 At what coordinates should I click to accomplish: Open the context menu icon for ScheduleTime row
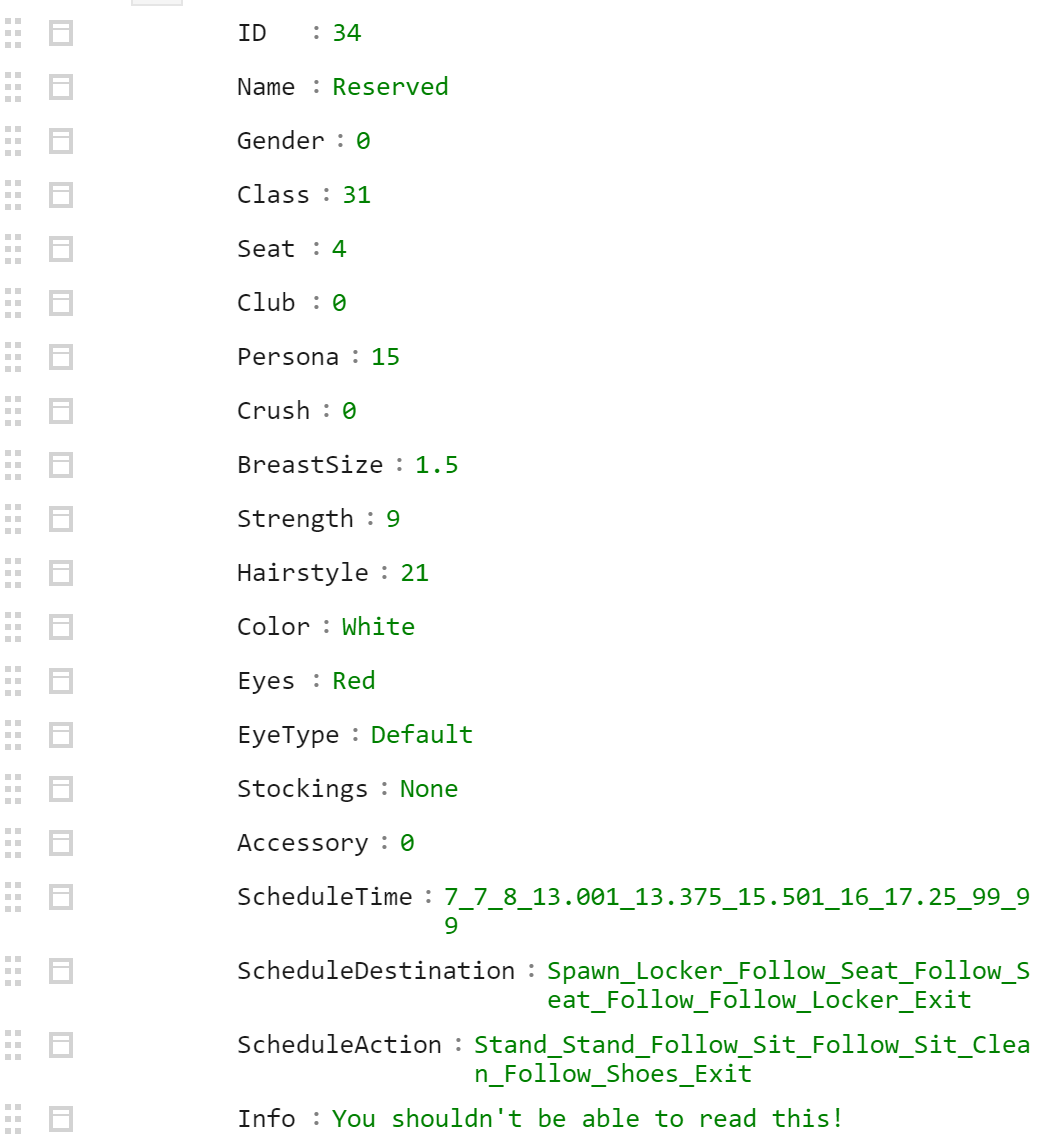click(x=61, y=897)
